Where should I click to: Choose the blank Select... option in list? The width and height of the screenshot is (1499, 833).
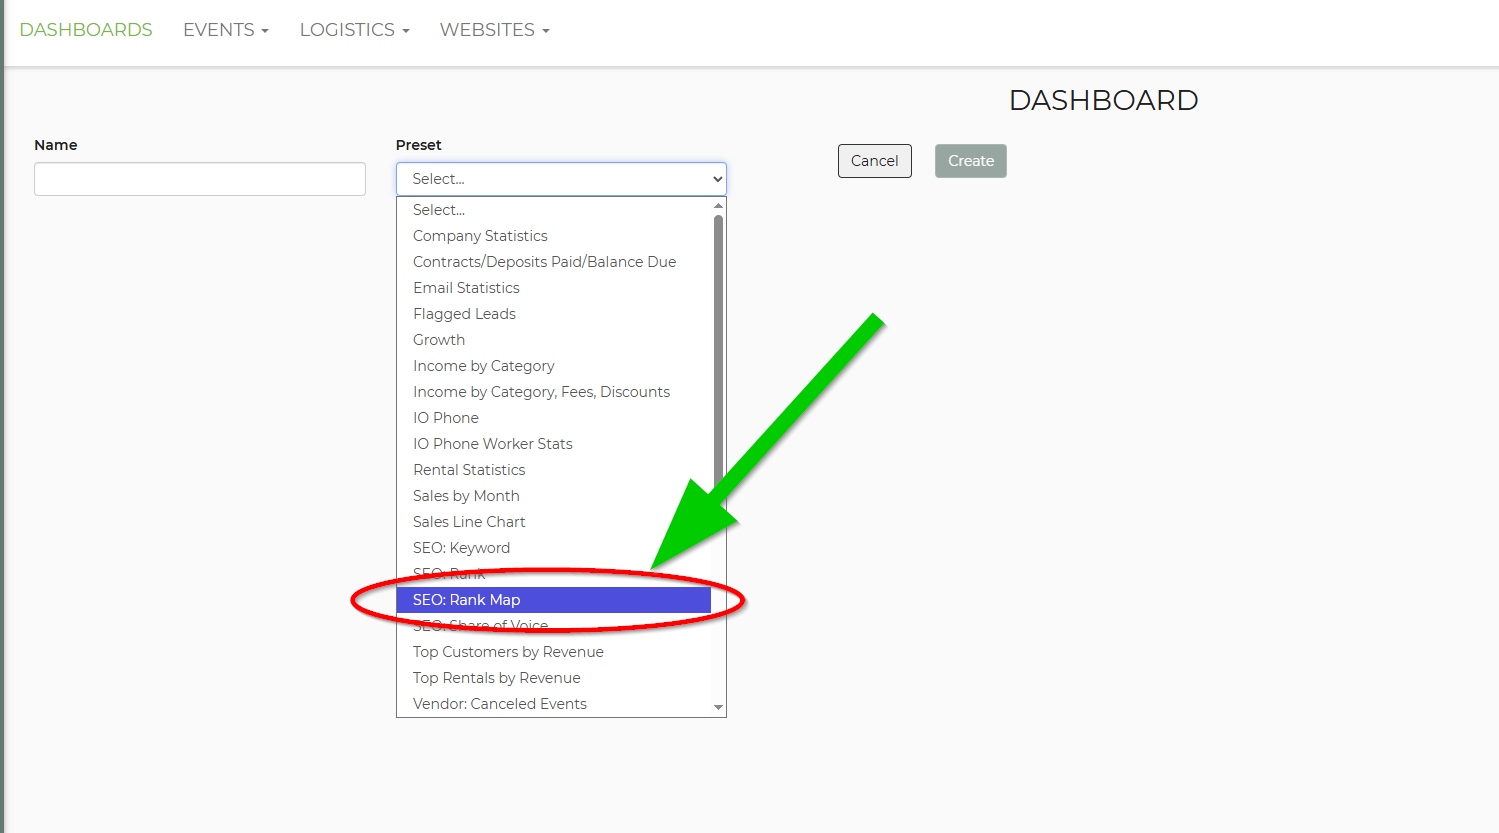[554, 210]
